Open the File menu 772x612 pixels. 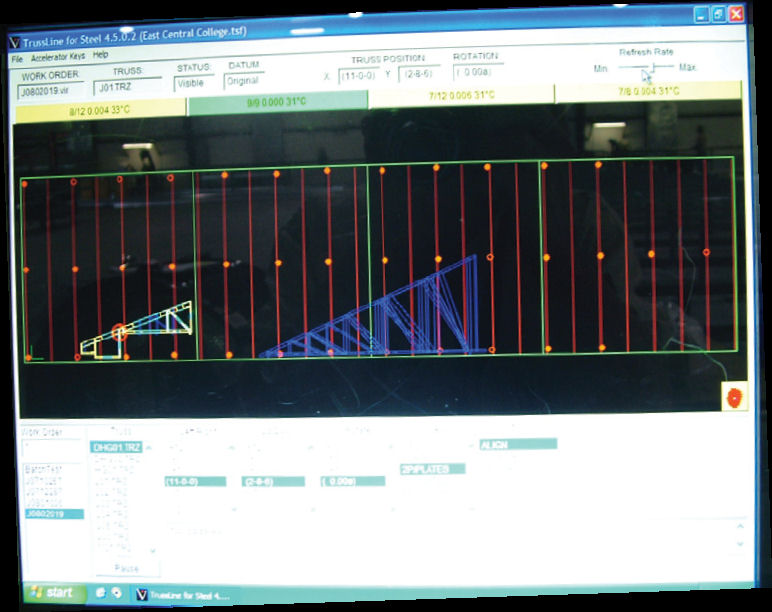click(x=17, y=58)
